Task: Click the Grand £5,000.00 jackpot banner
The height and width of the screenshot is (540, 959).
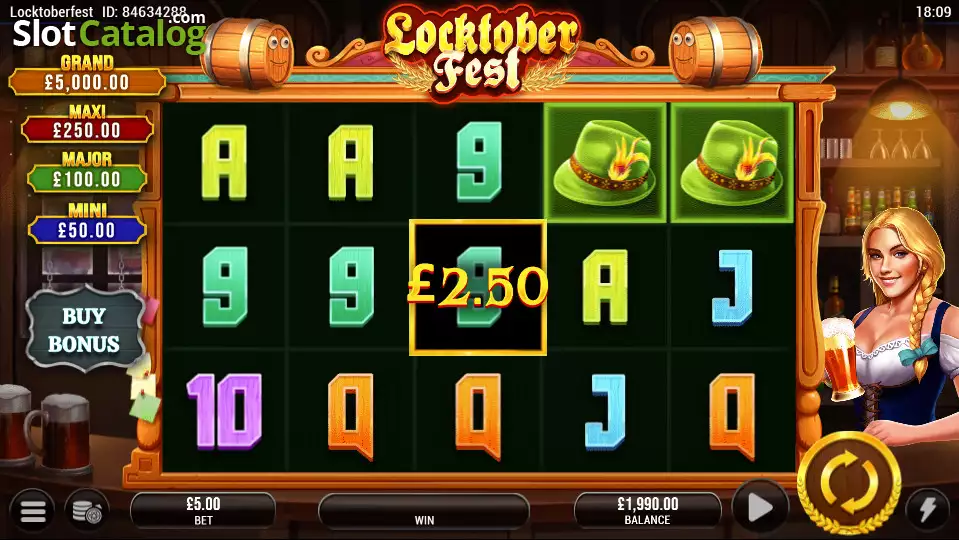Action: click(87, 75)
